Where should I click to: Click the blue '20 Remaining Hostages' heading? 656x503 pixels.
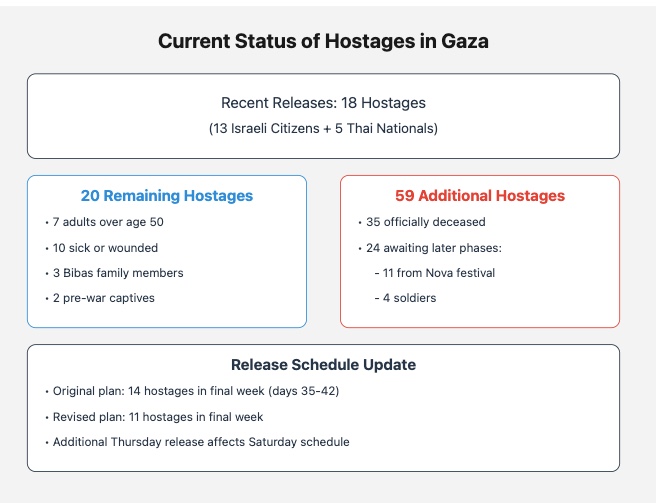pos(167,196)
